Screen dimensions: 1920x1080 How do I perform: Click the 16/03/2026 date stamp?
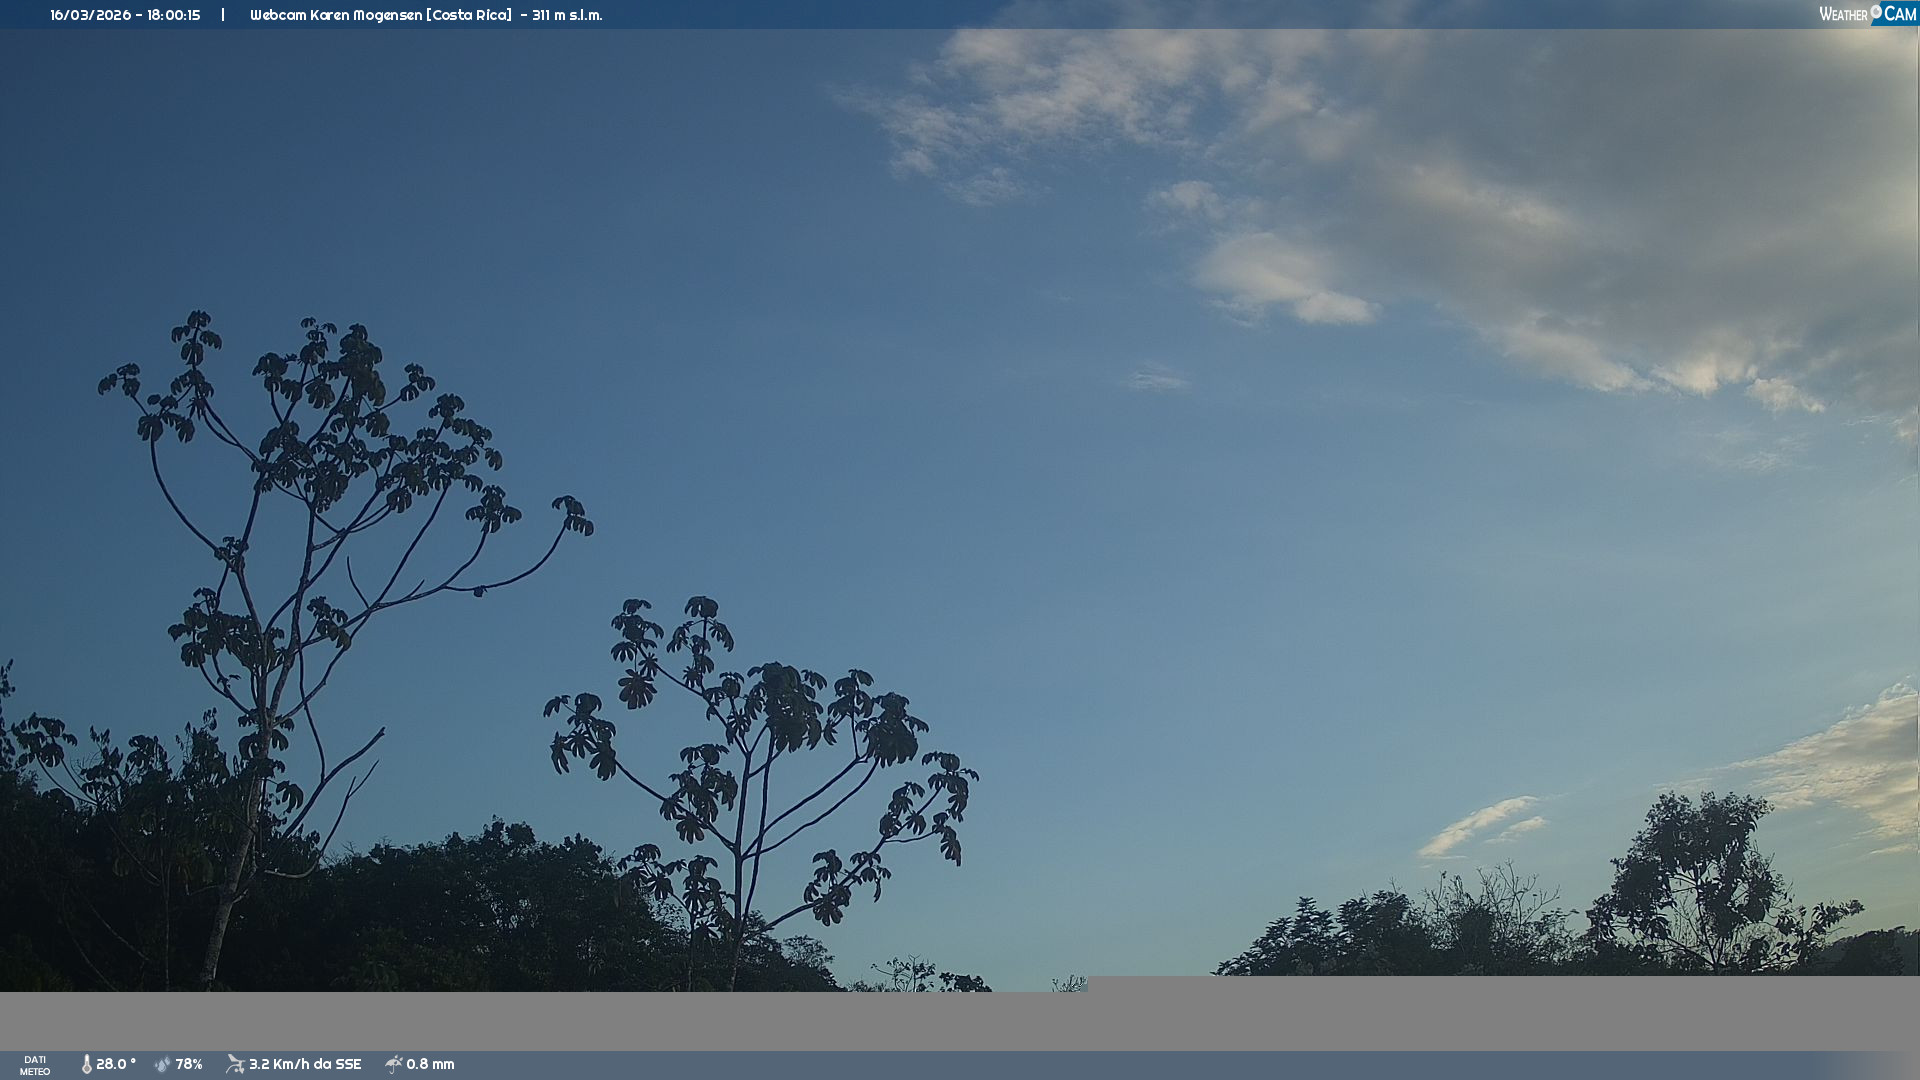91,15
